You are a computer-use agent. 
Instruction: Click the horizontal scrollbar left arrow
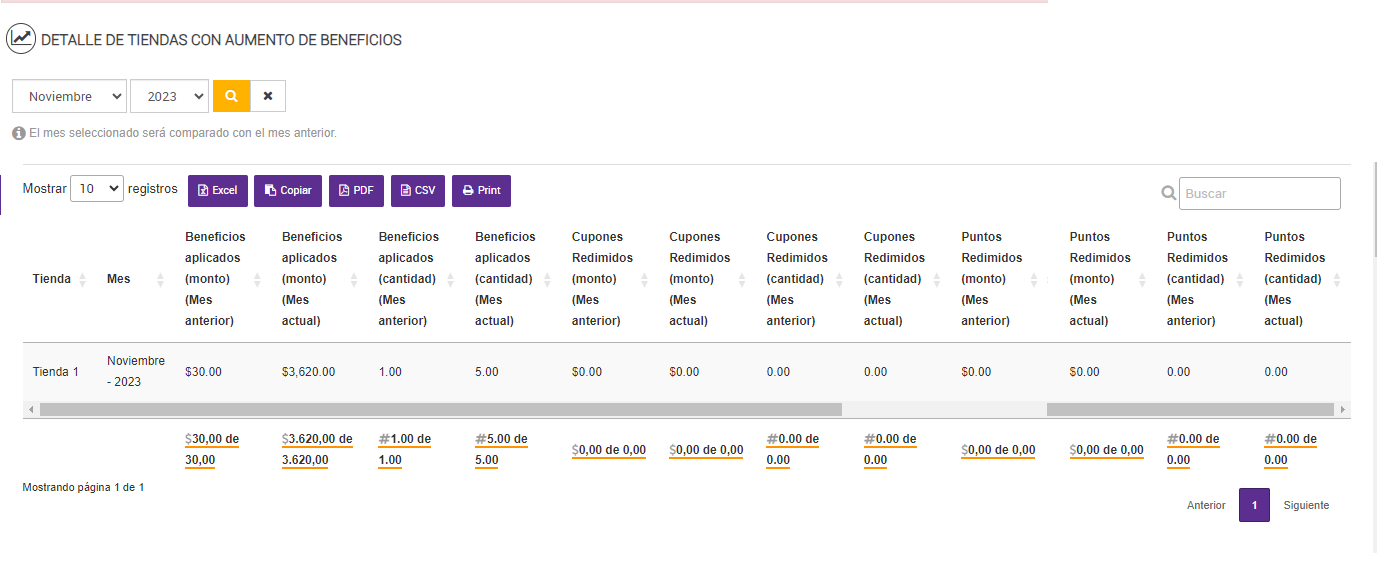point(31,410)
